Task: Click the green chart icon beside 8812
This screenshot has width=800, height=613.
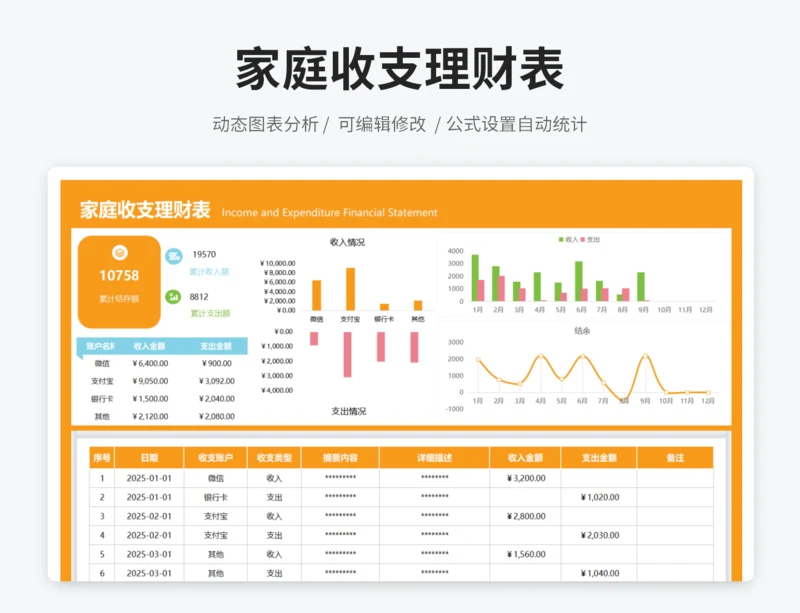Action: [173, 297]
